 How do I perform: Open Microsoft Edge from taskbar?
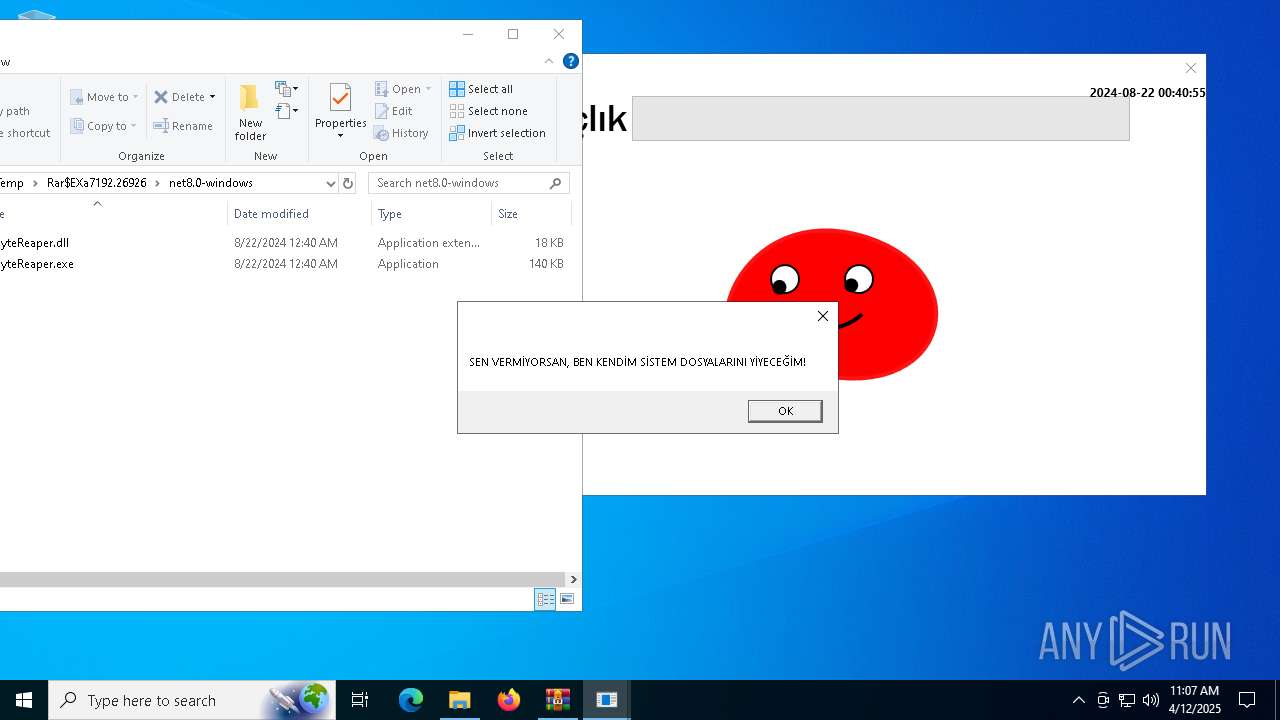(411, 700)
